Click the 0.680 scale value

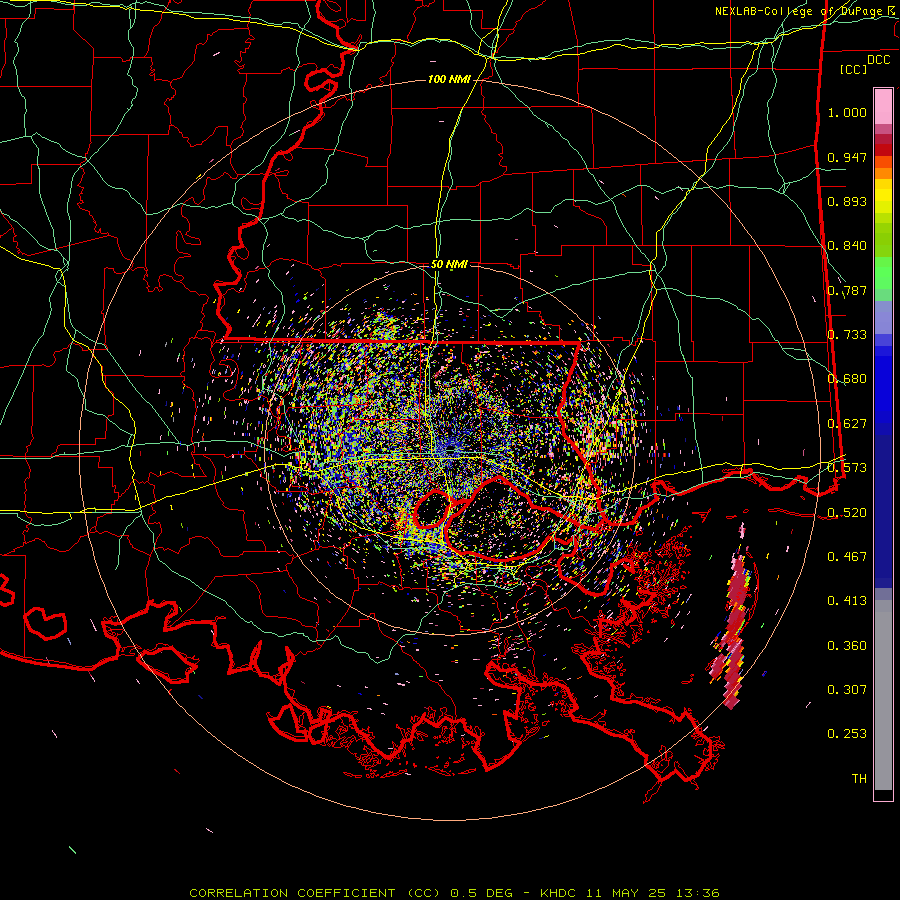point(847,379)
